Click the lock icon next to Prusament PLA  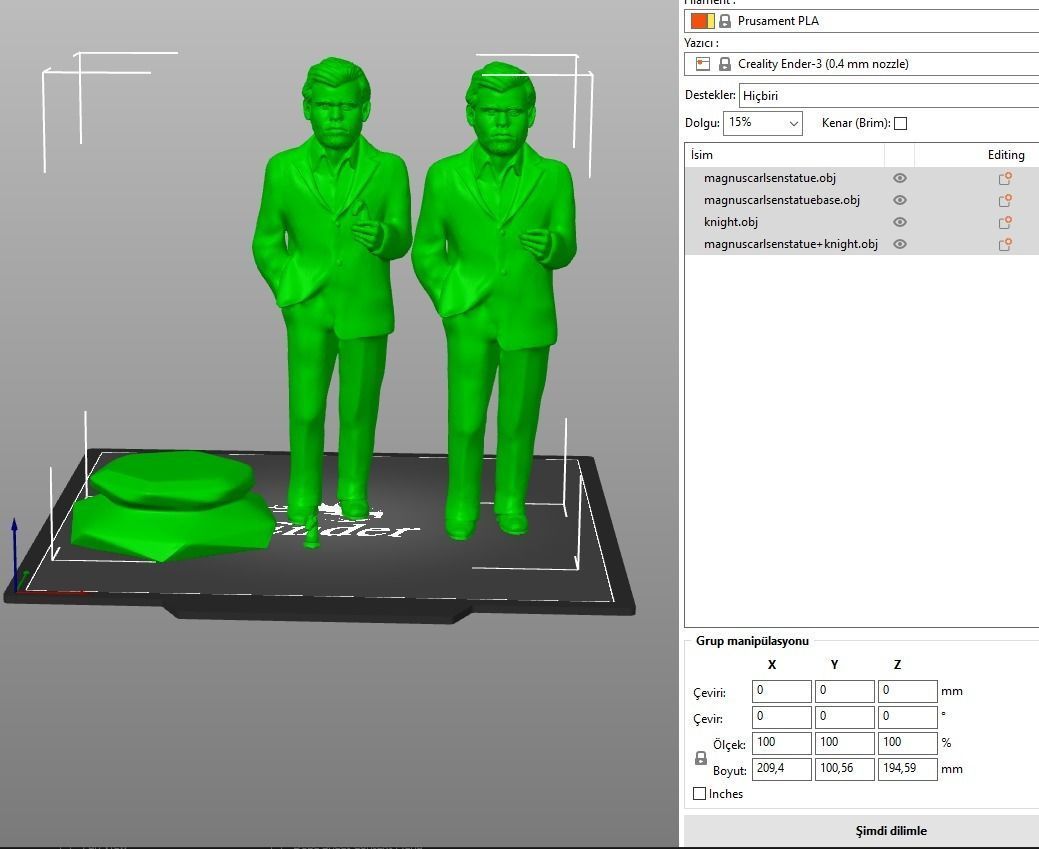pos(725,21)
